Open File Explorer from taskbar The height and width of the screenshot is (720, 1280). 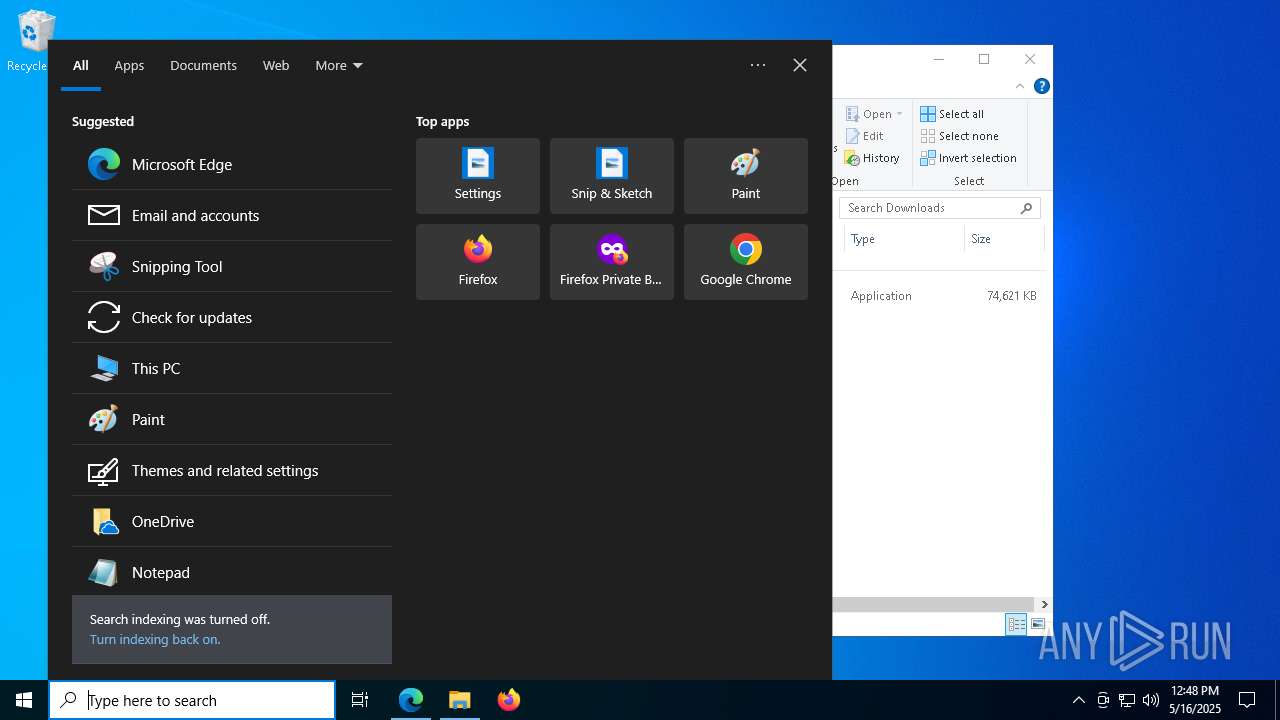460,700
